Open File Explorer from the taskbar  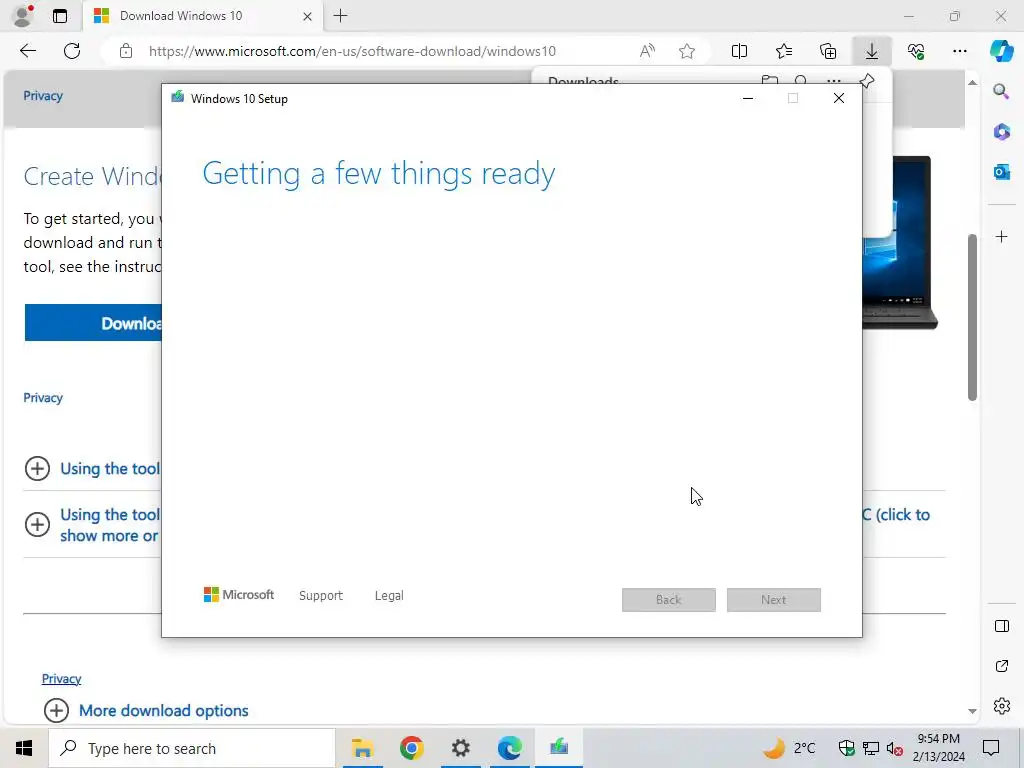tap(362, 748)
